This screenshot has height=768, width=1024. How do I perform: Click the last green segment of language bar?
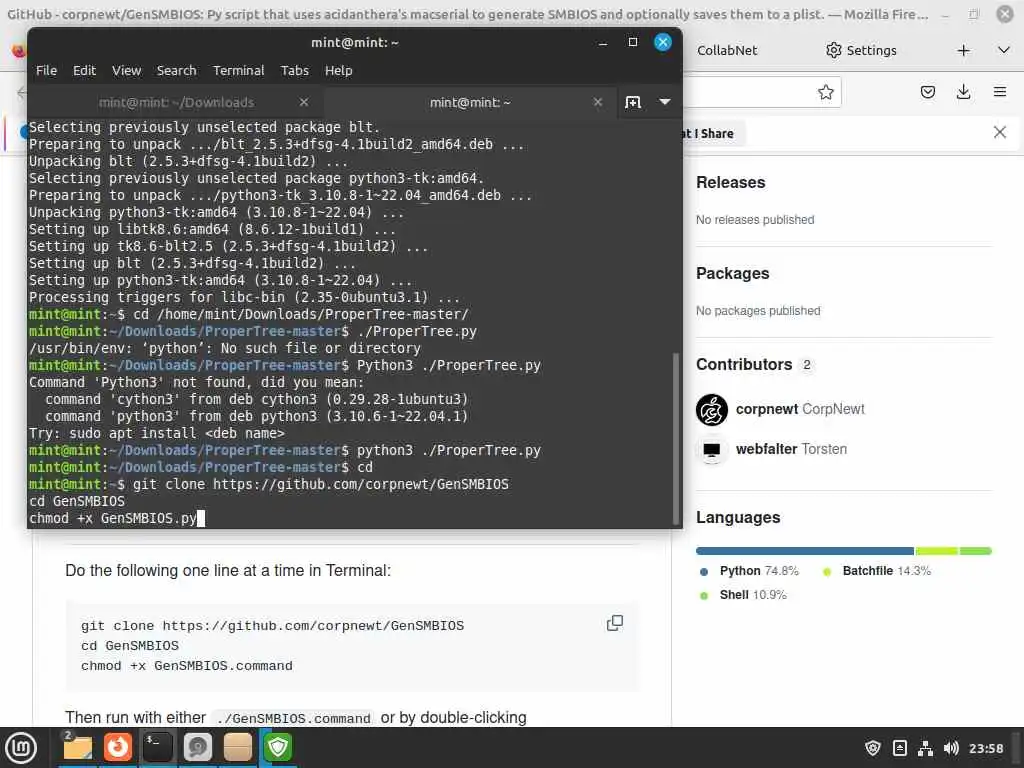(x=976, y=551)
